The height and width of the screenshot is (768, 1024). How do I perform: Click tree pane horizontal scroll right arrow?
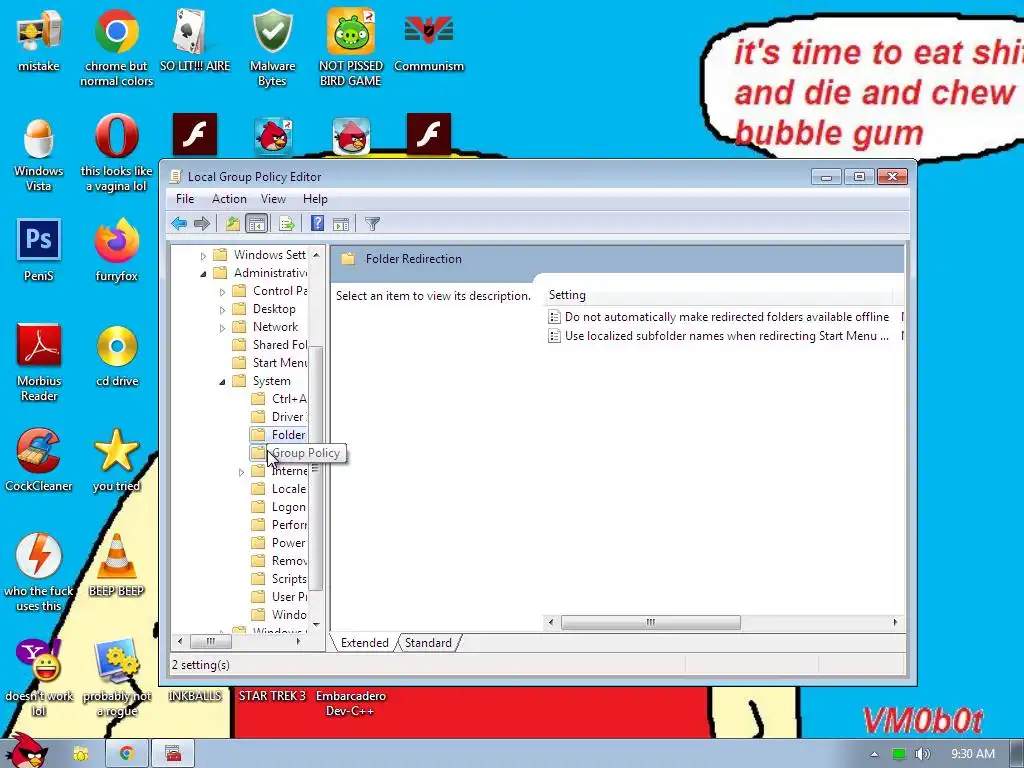tap(298, 641)
